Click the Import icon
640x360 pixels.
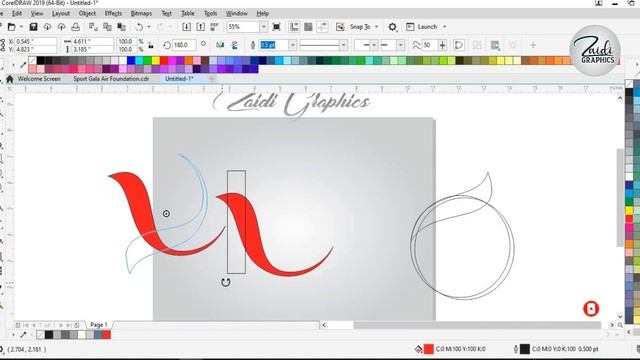pyautogui.click(x=186, y=27)
